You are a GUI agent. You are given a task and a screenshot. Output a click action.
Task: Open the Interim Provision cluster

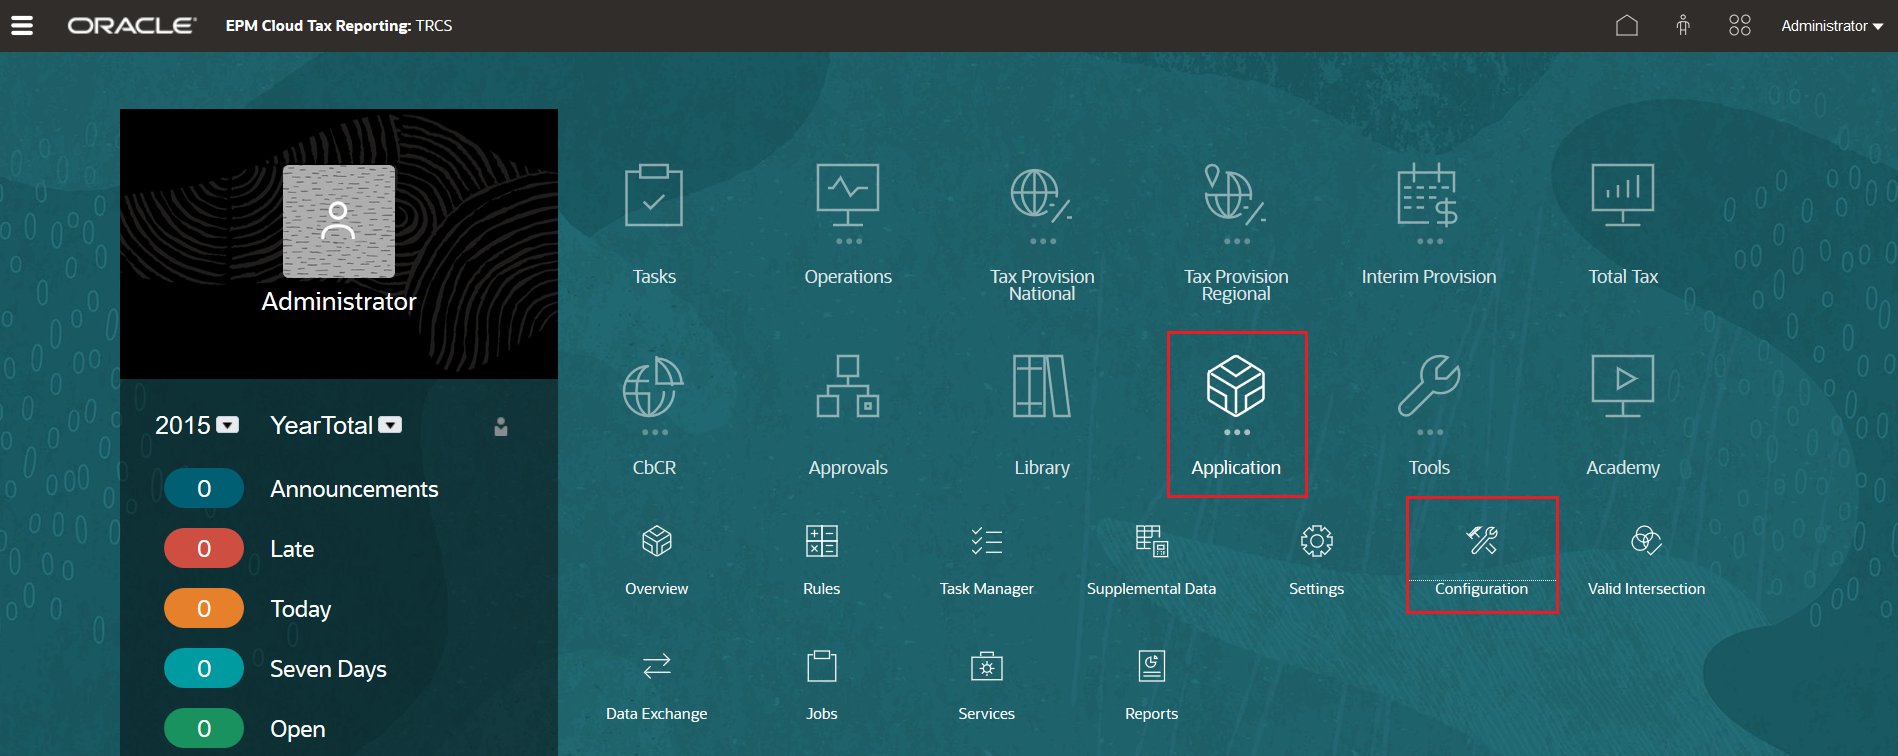pyautogui.click(x=1429, y=225)
